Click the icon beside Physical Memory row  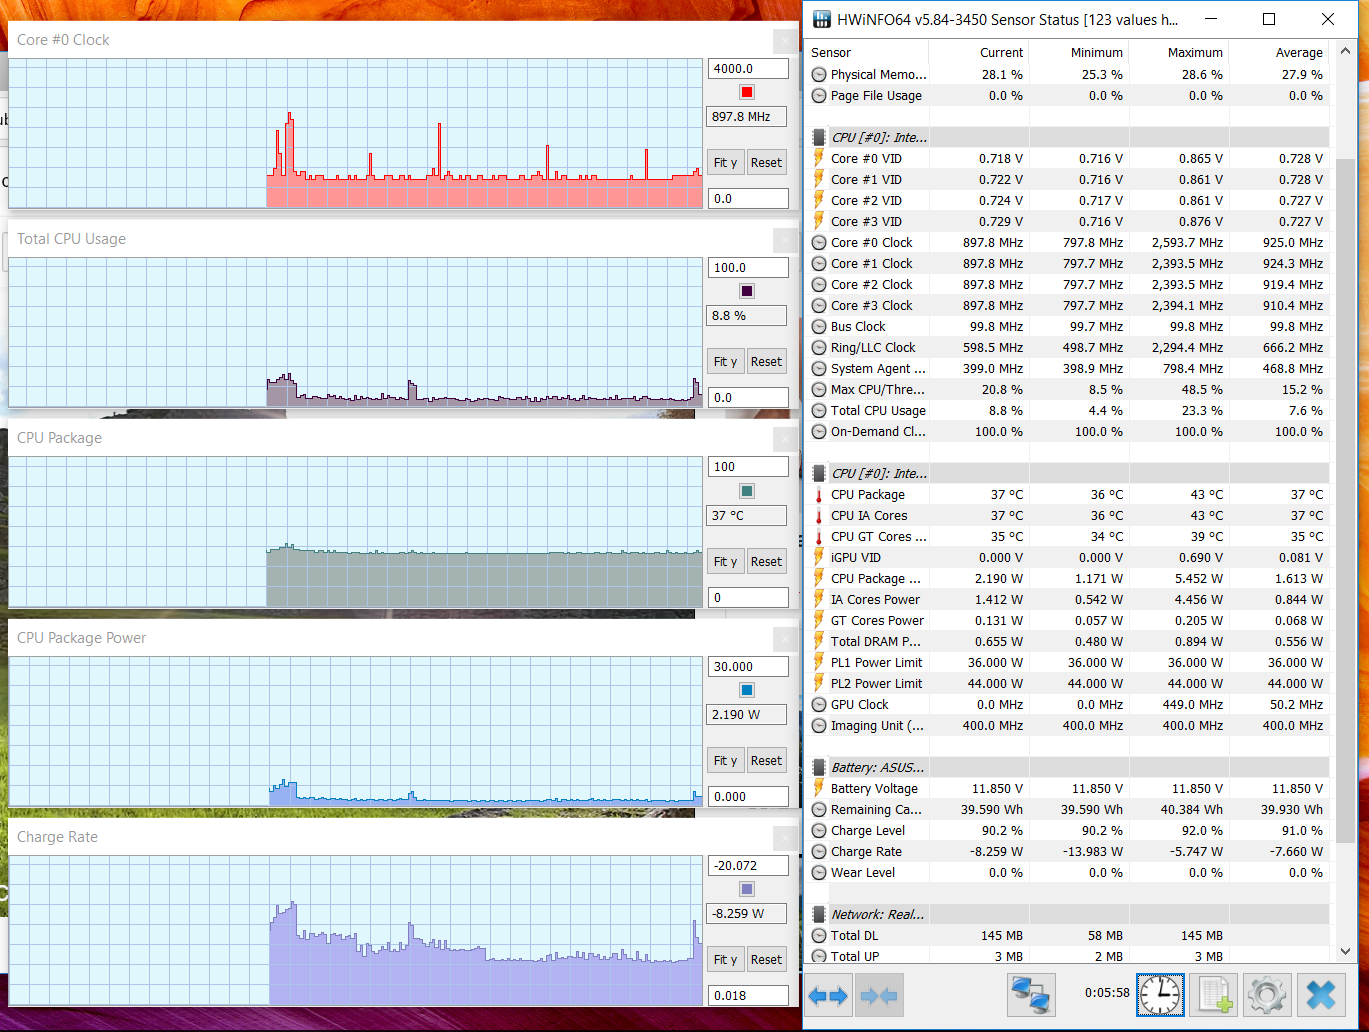coord(819,74)
